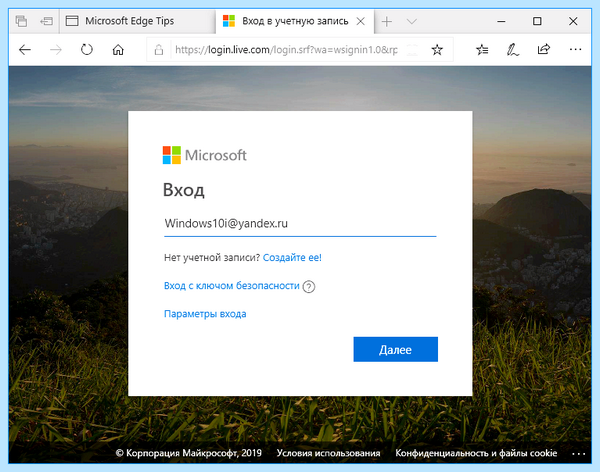This screenshot has height=472, width=600.
Task: Click the Вход heading text
Action: point(184,190)
